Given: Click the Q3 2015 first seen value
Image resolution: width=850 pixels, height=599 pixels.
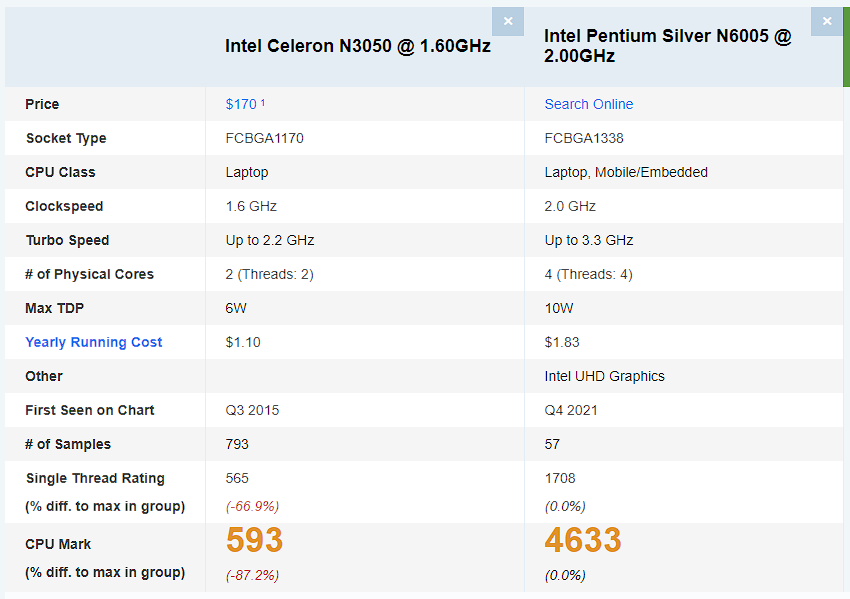Looking at the screenshot, I should pos(252,410).
